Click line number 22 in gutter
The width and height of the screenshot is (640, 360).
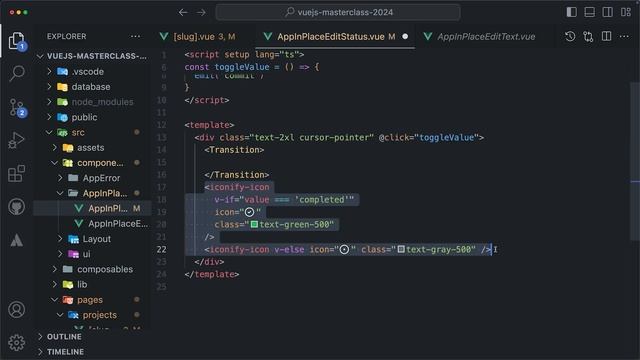(x=161, y=249)
